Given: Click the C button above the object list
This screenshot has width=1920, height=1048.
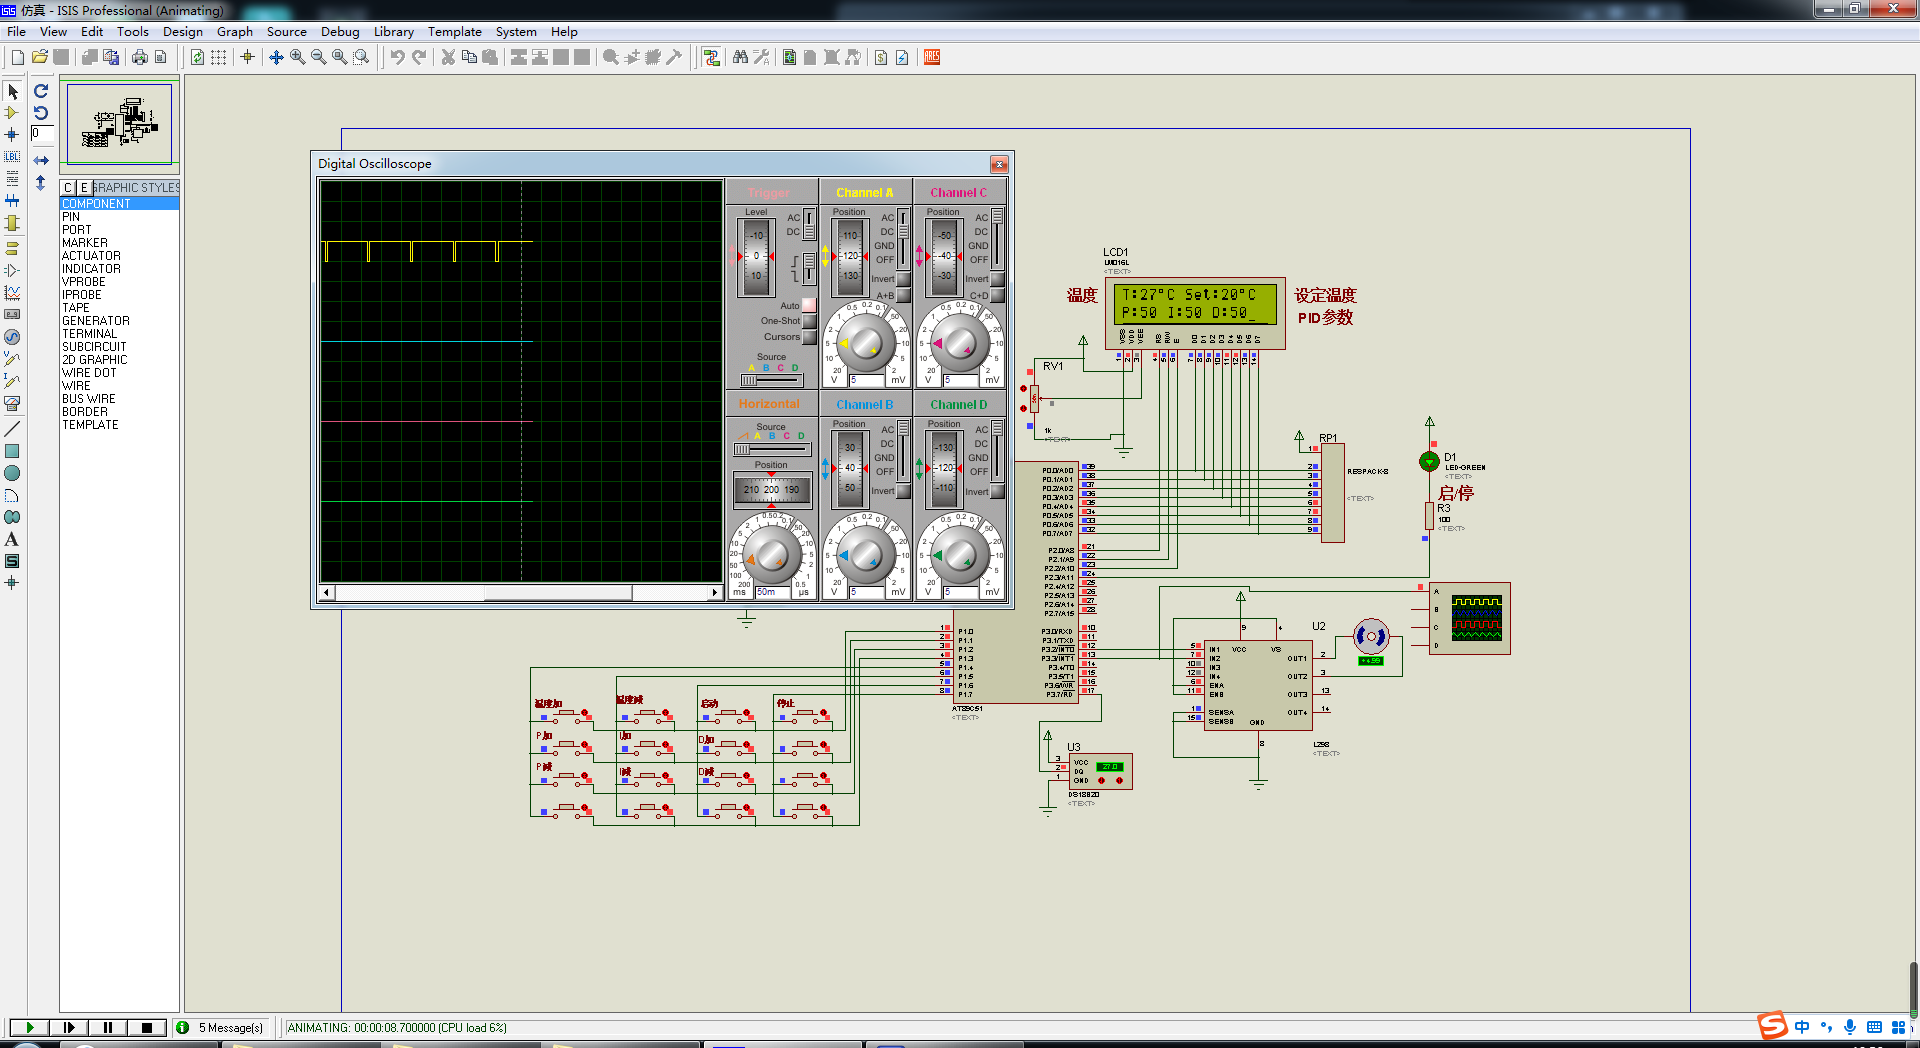Looking at the screenshot, I should (x=68, y=188).
